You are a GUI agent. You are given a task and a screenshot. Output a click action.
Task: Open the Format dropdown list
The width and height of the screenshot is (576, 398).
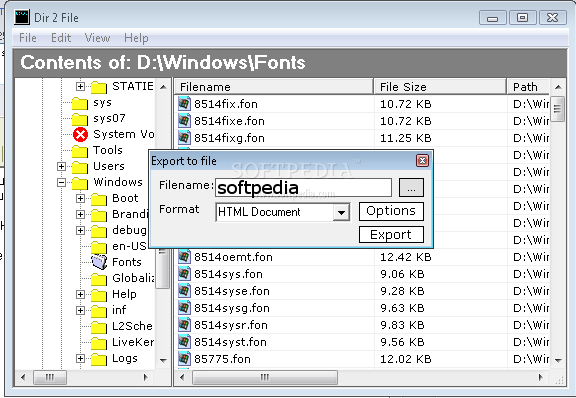(341, 212)
